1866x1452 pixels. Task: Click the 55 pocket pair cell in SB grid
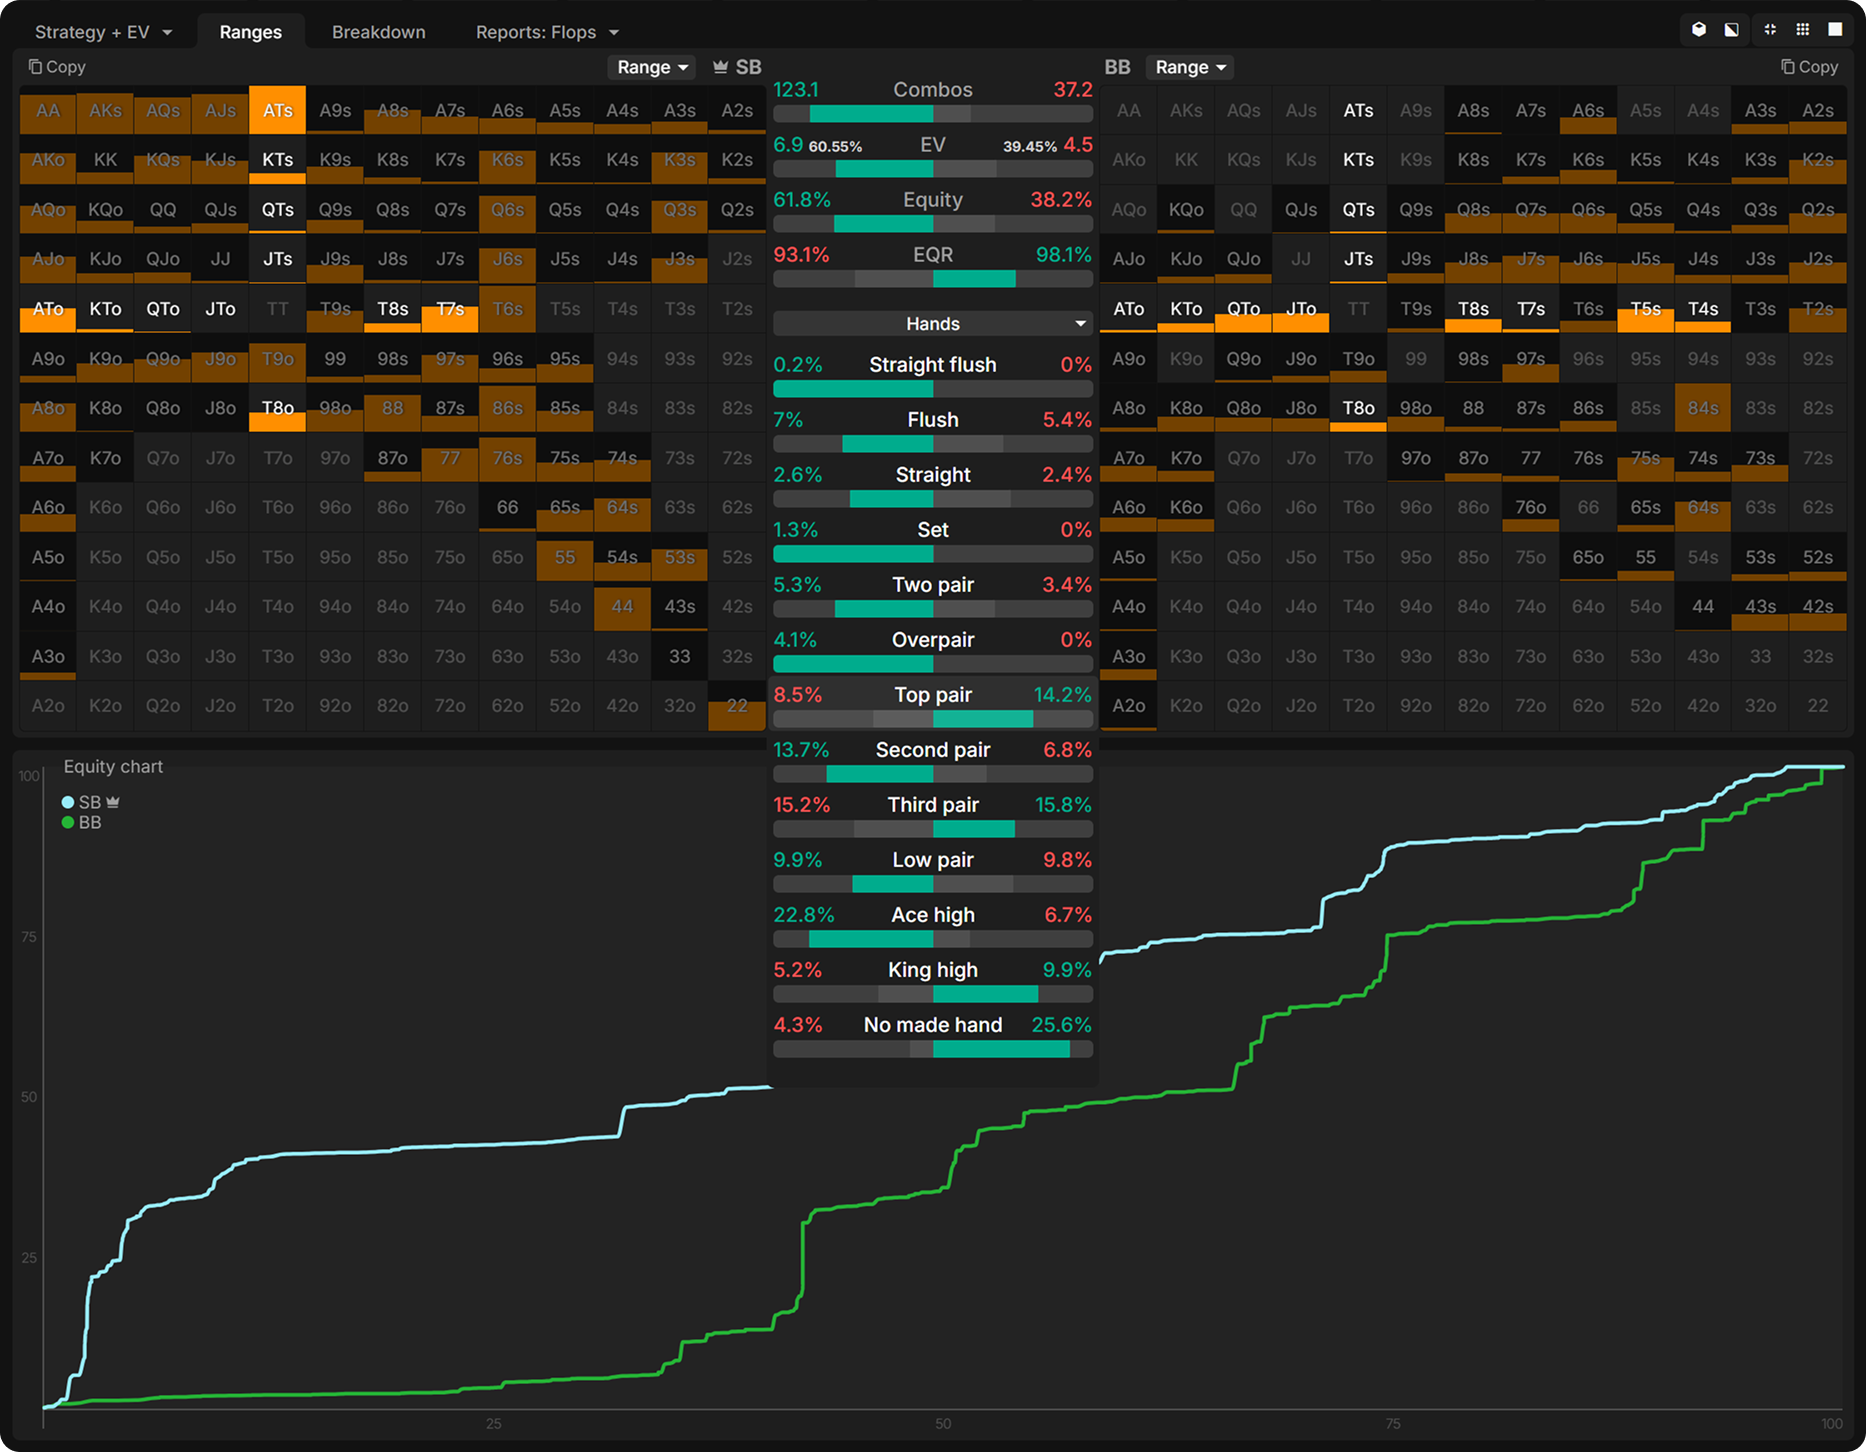(565, 557)
